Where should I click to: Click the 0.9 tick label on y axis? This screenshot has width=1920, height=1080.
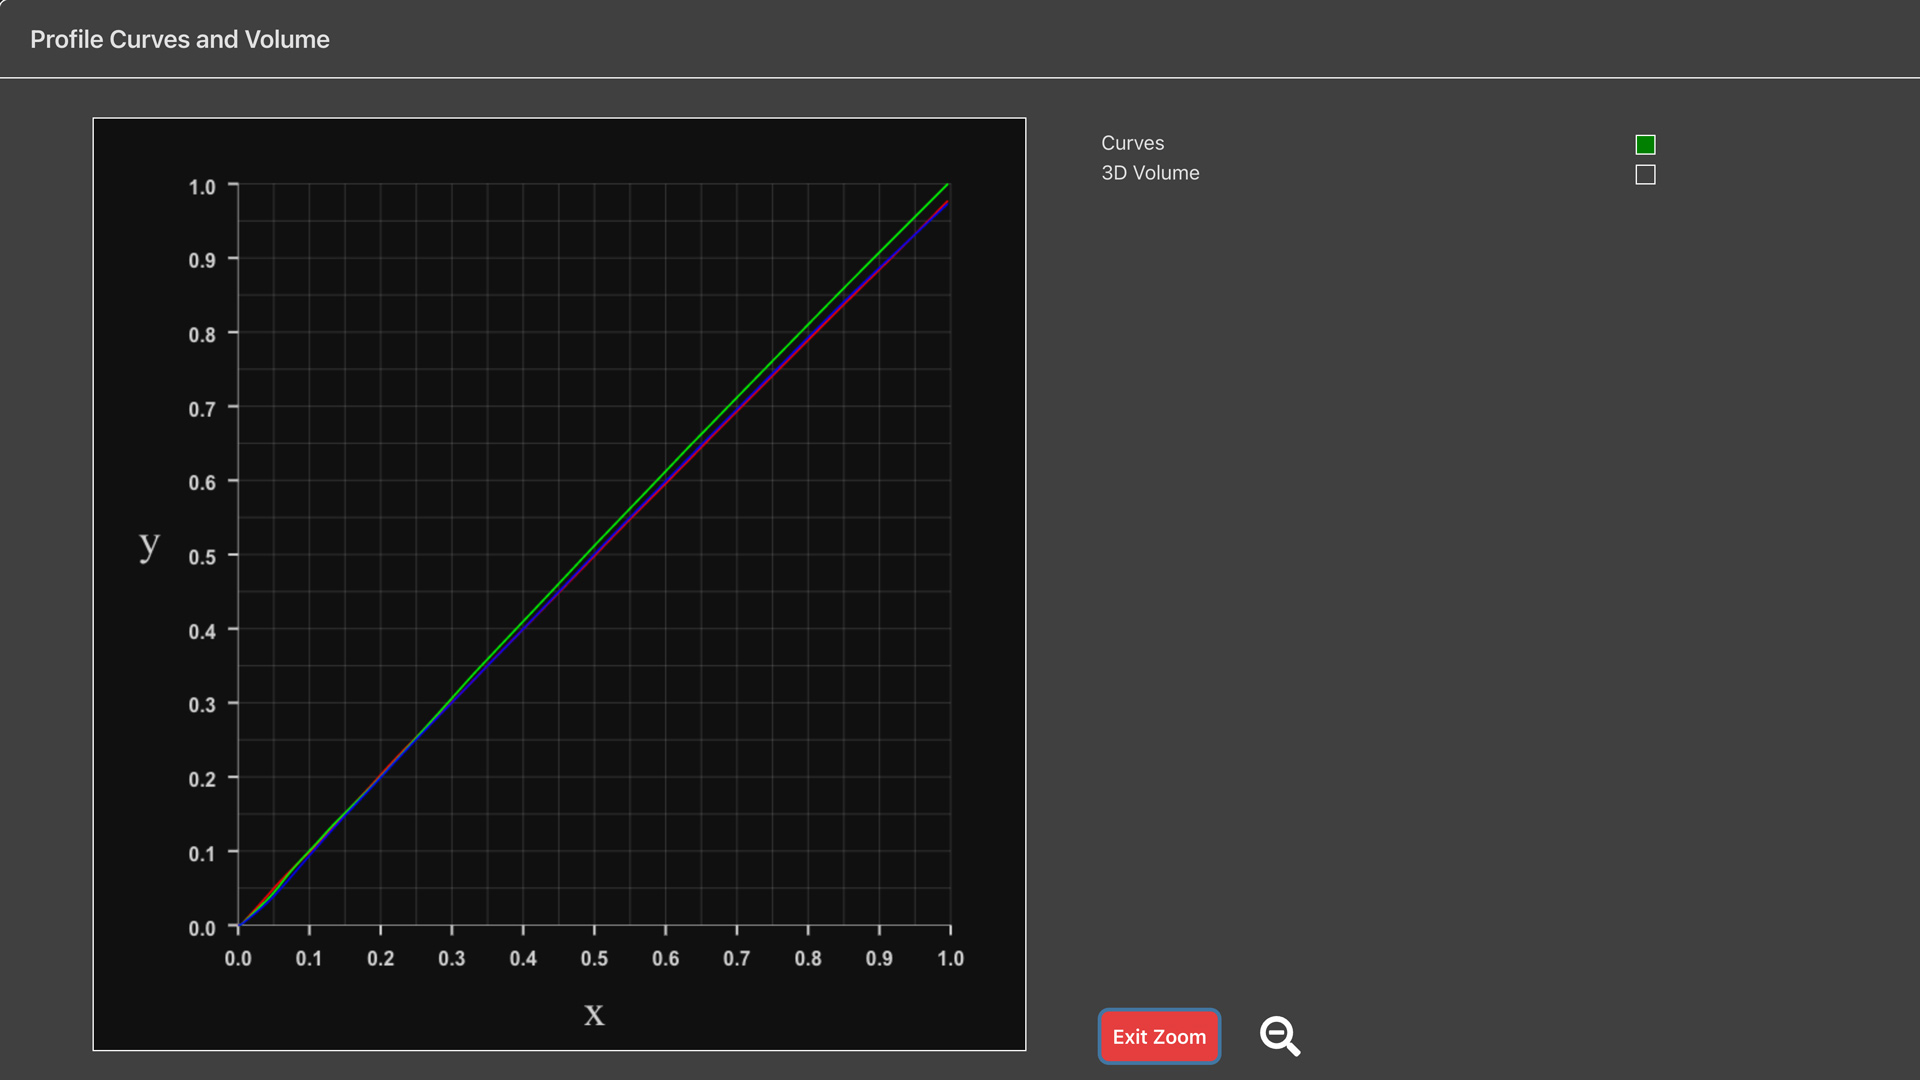202,261
